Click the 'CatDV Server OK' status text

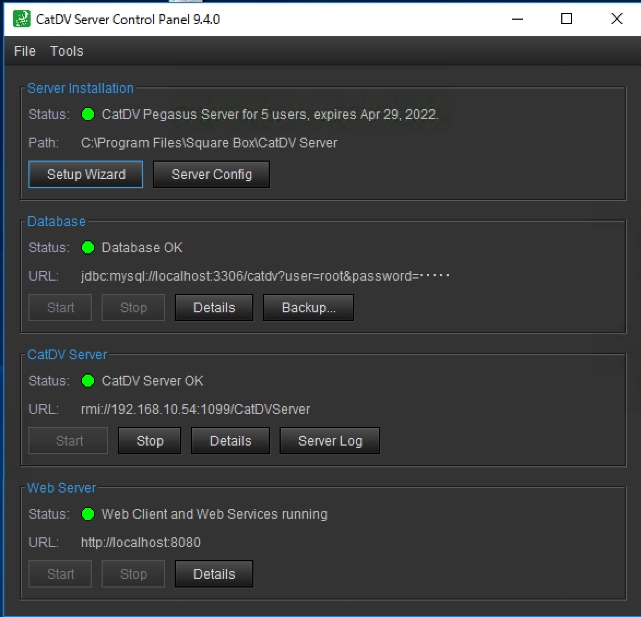152,381
